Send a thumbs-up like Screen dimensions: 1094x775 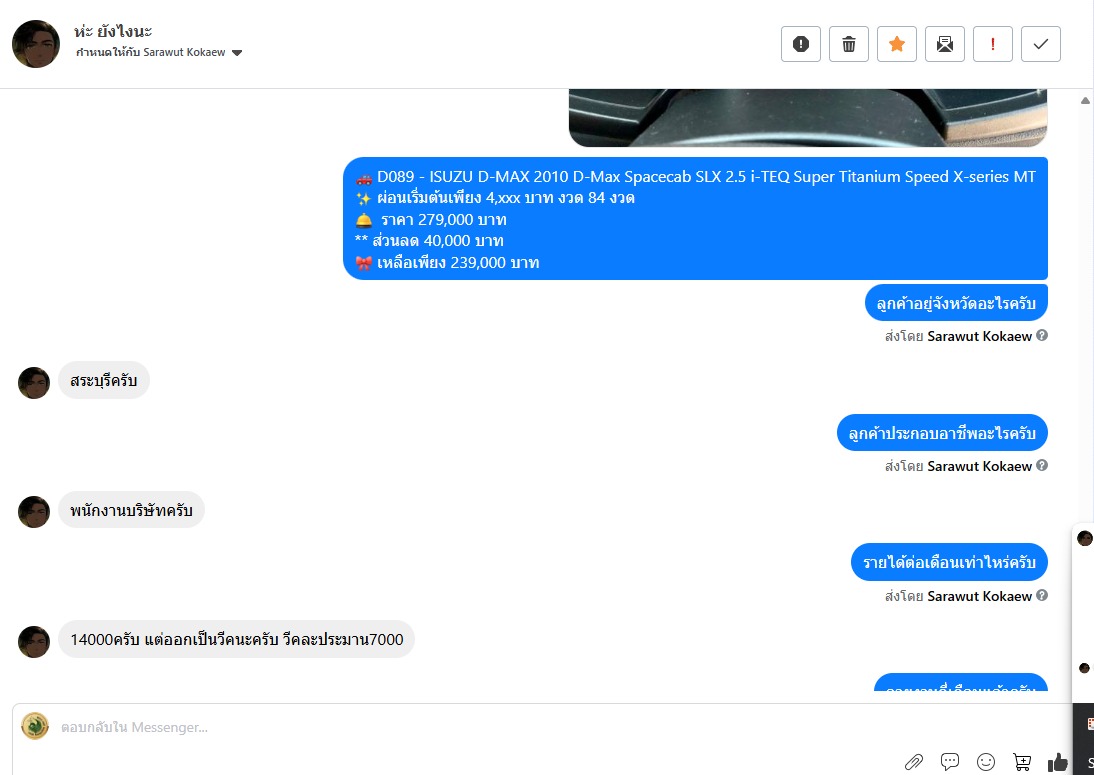[x=1058, y=762]
